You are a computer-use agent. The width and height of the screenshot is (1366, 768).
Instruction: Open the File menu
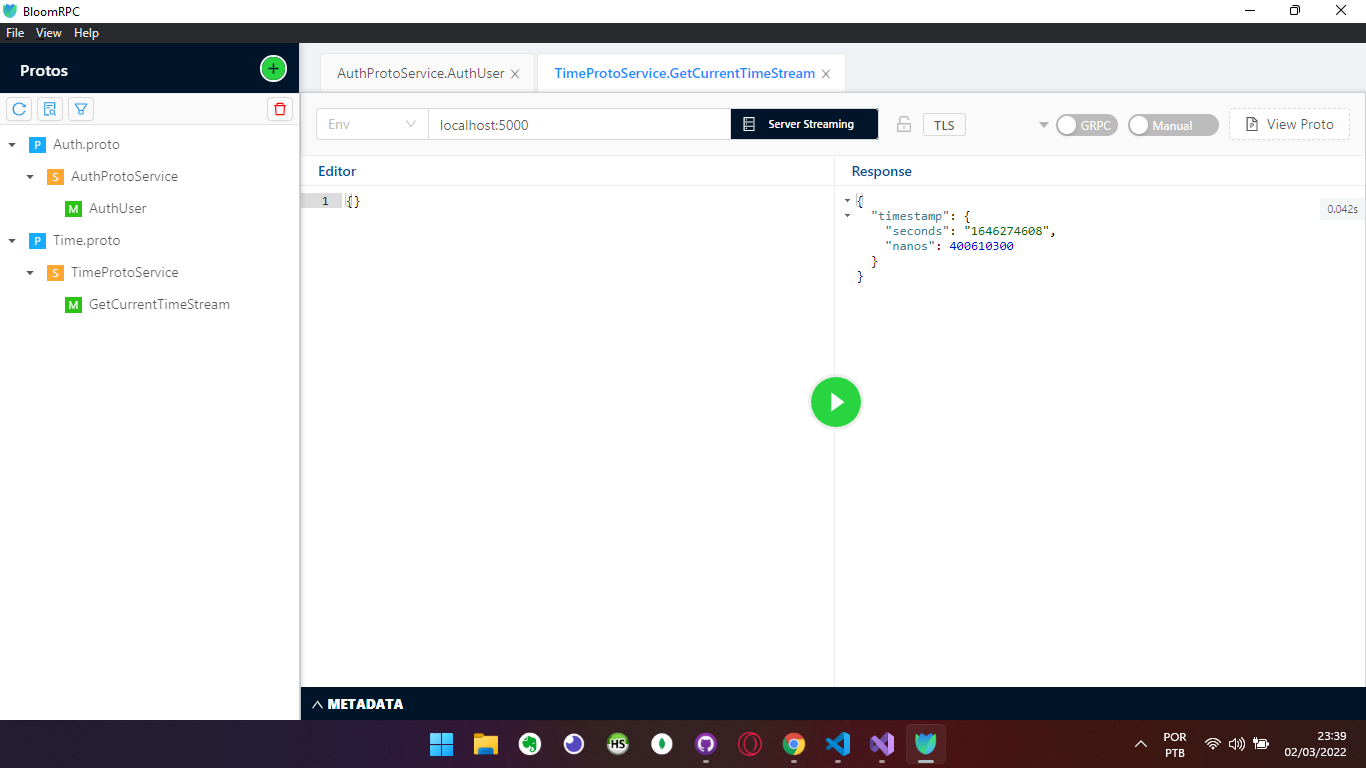(x=15, y=33)
